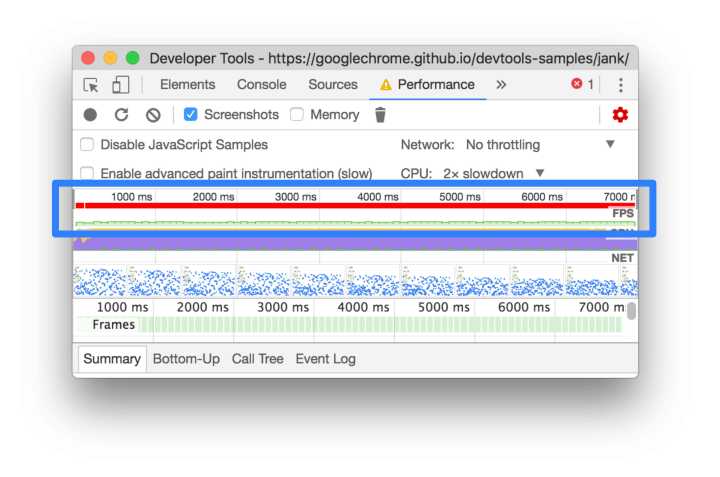Select the Summary tab
Image resolution: width=720 pixels, height=477 pixels.
tap(112, 359)
